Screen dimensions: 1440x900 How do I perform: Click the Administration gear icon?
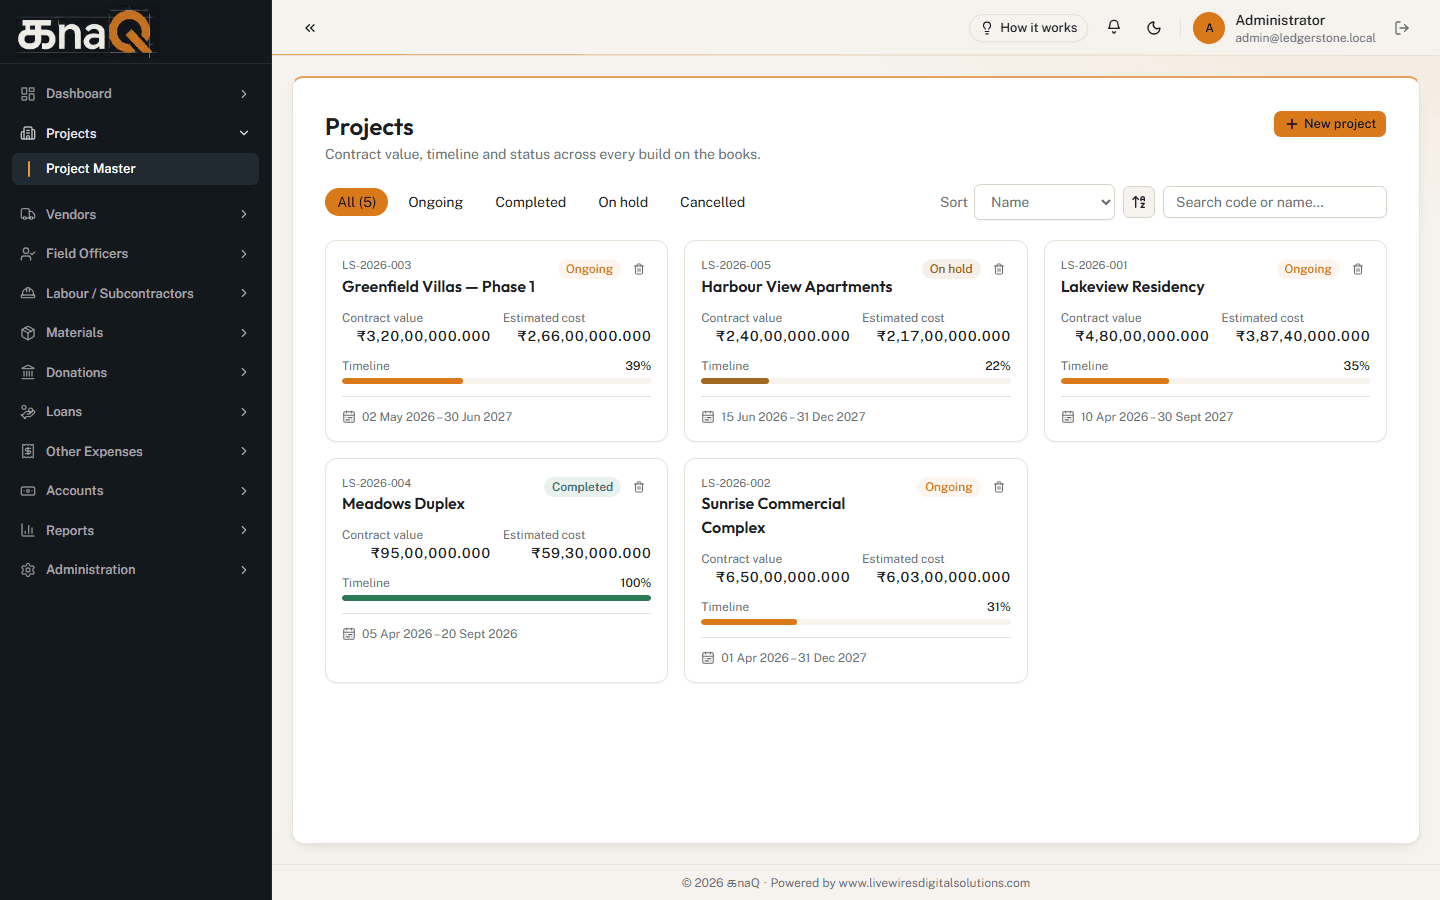click(x=28, y=570)
